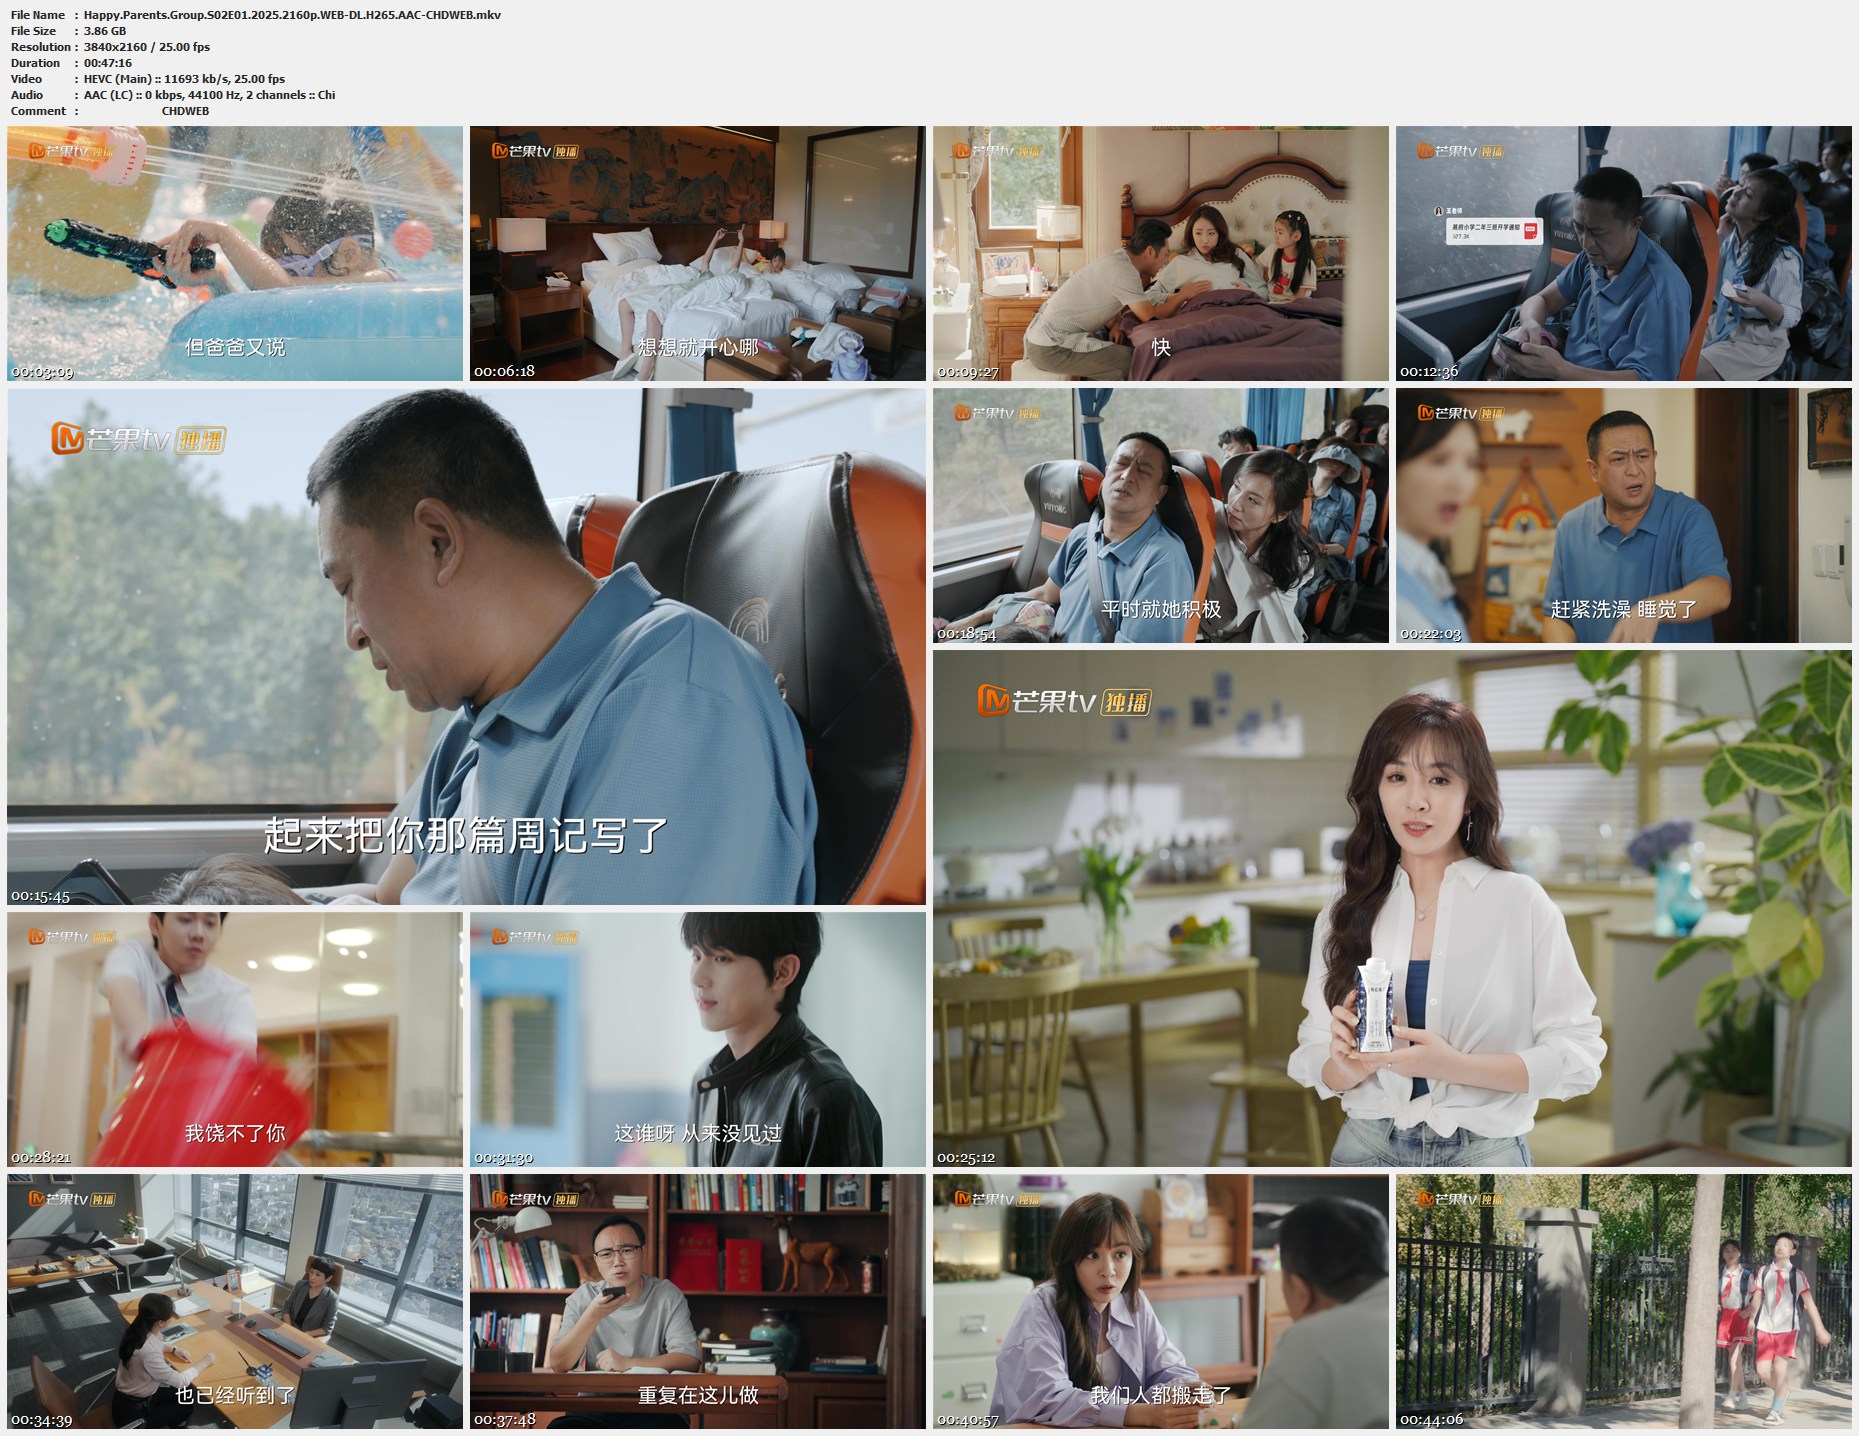Click the Duration value 00:47:16
This screenshot has height=1436, width=1859.
point(108,63)
